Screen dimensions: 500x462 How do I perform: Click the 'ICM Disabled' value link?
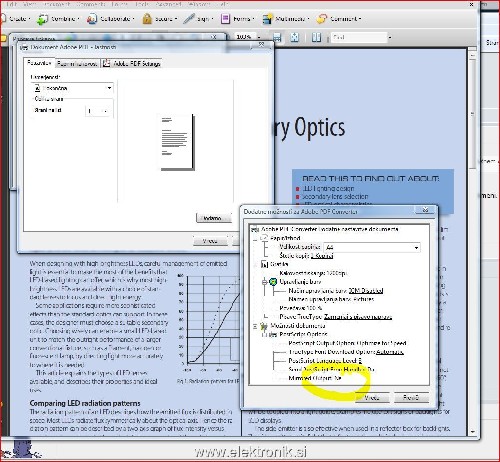(x=366, y=291)
